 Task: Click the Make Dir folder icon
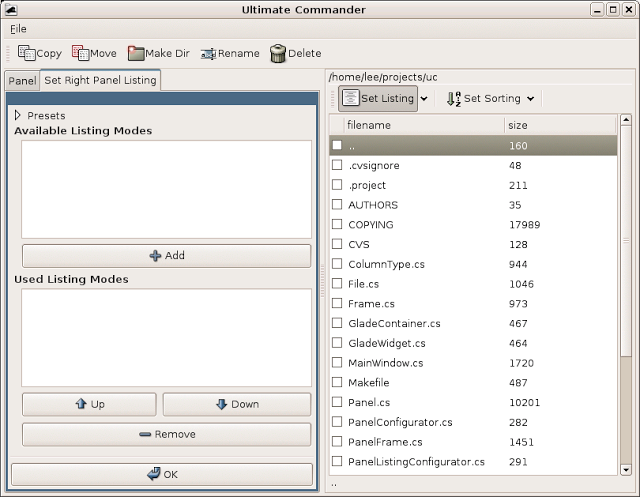click(x=136, y=53)
